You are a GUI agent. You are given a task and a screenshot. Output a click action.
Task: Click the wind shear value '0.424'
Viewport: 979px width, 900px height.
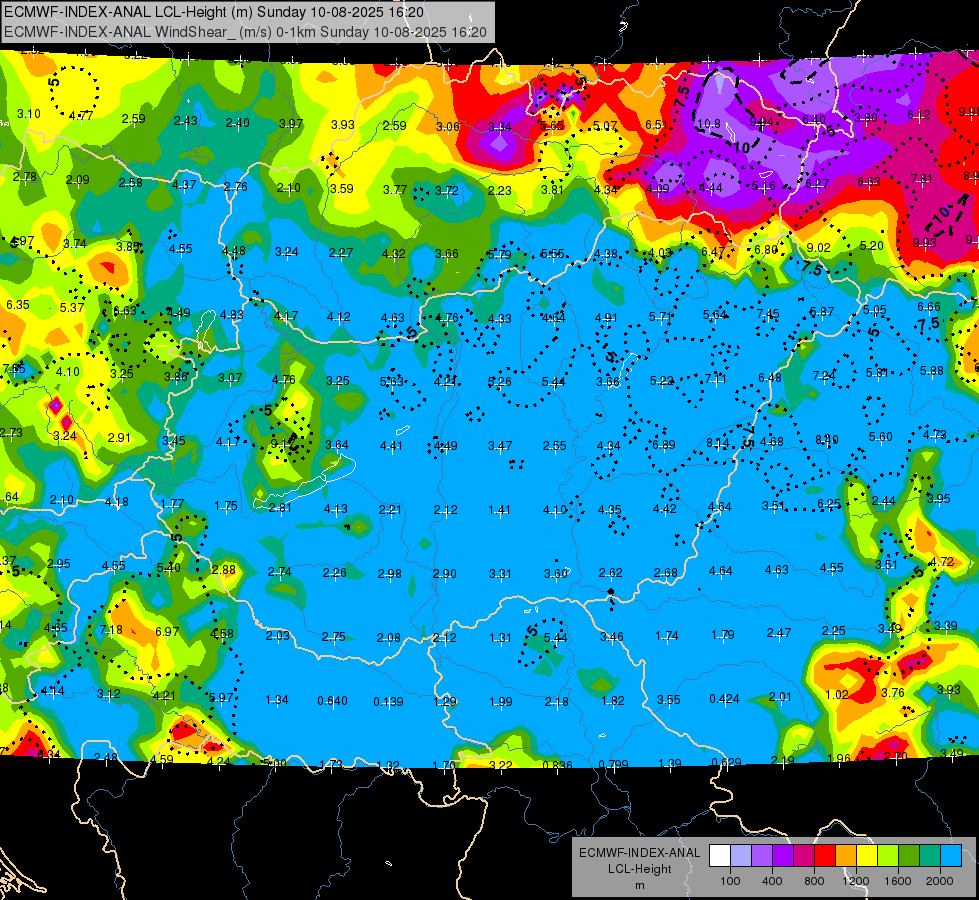[724, 698]
